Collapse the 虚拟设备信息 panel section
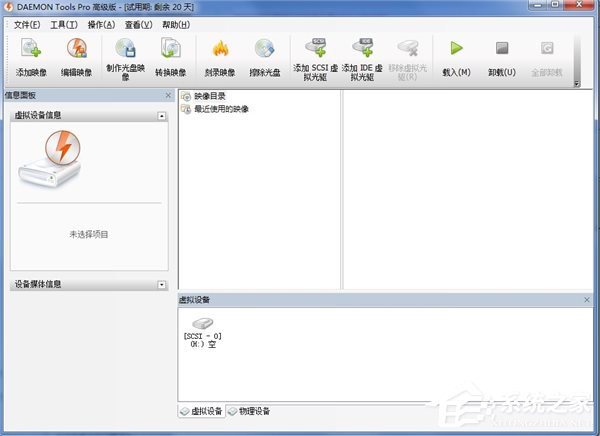The height and width of the screenshot is (436, 600). (x=162, y=117)
